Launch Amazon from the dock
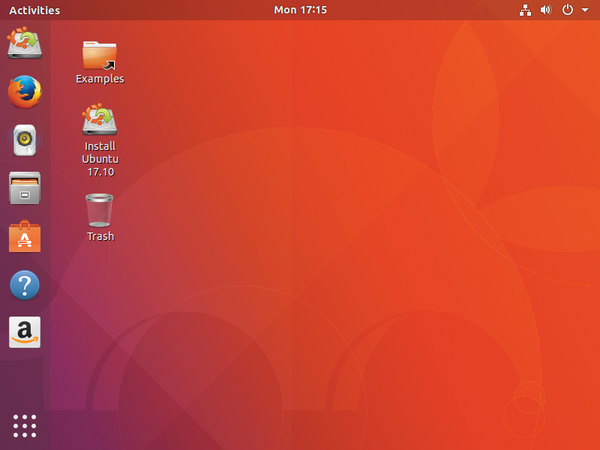 24,332
